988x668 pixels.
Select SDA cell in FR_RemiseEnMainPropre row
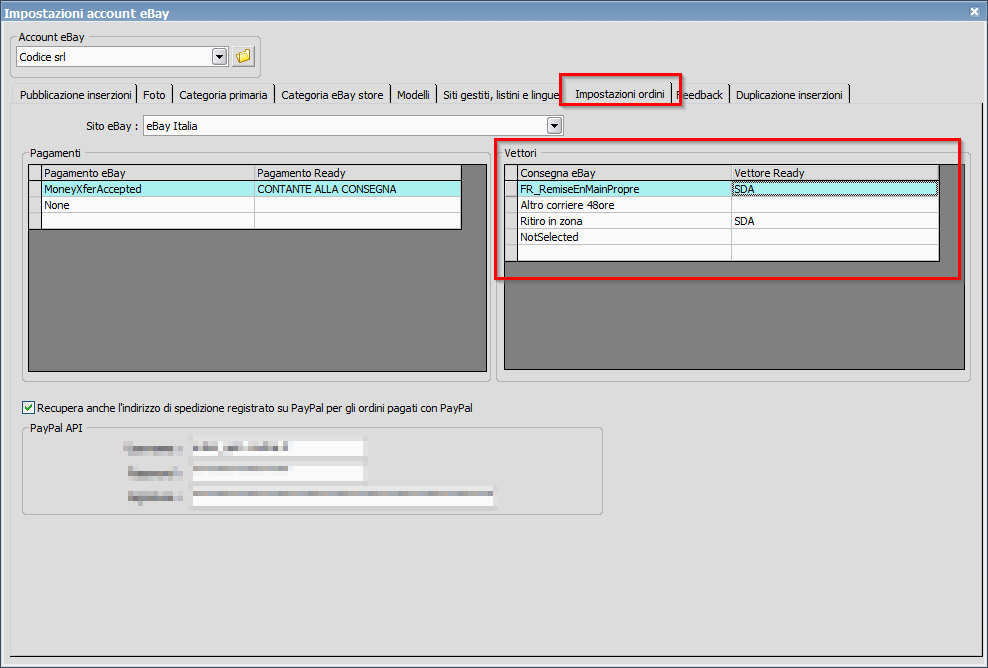(x=835, y=189)
